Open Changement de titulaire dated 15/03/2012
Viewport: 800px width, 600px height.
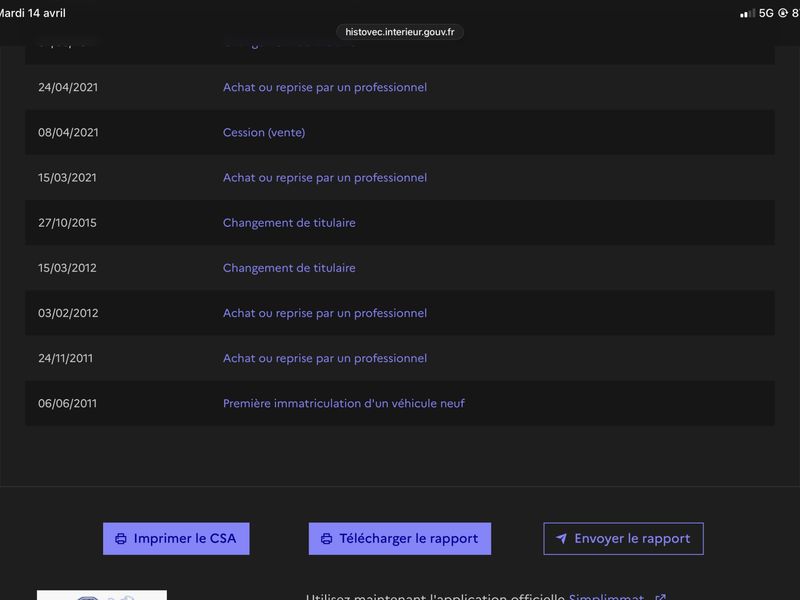click(289, 268)
